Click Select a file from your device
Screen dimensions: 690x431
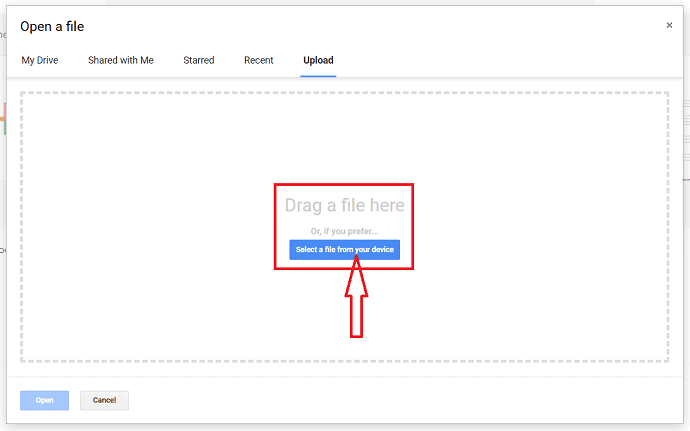pos(345,250)
